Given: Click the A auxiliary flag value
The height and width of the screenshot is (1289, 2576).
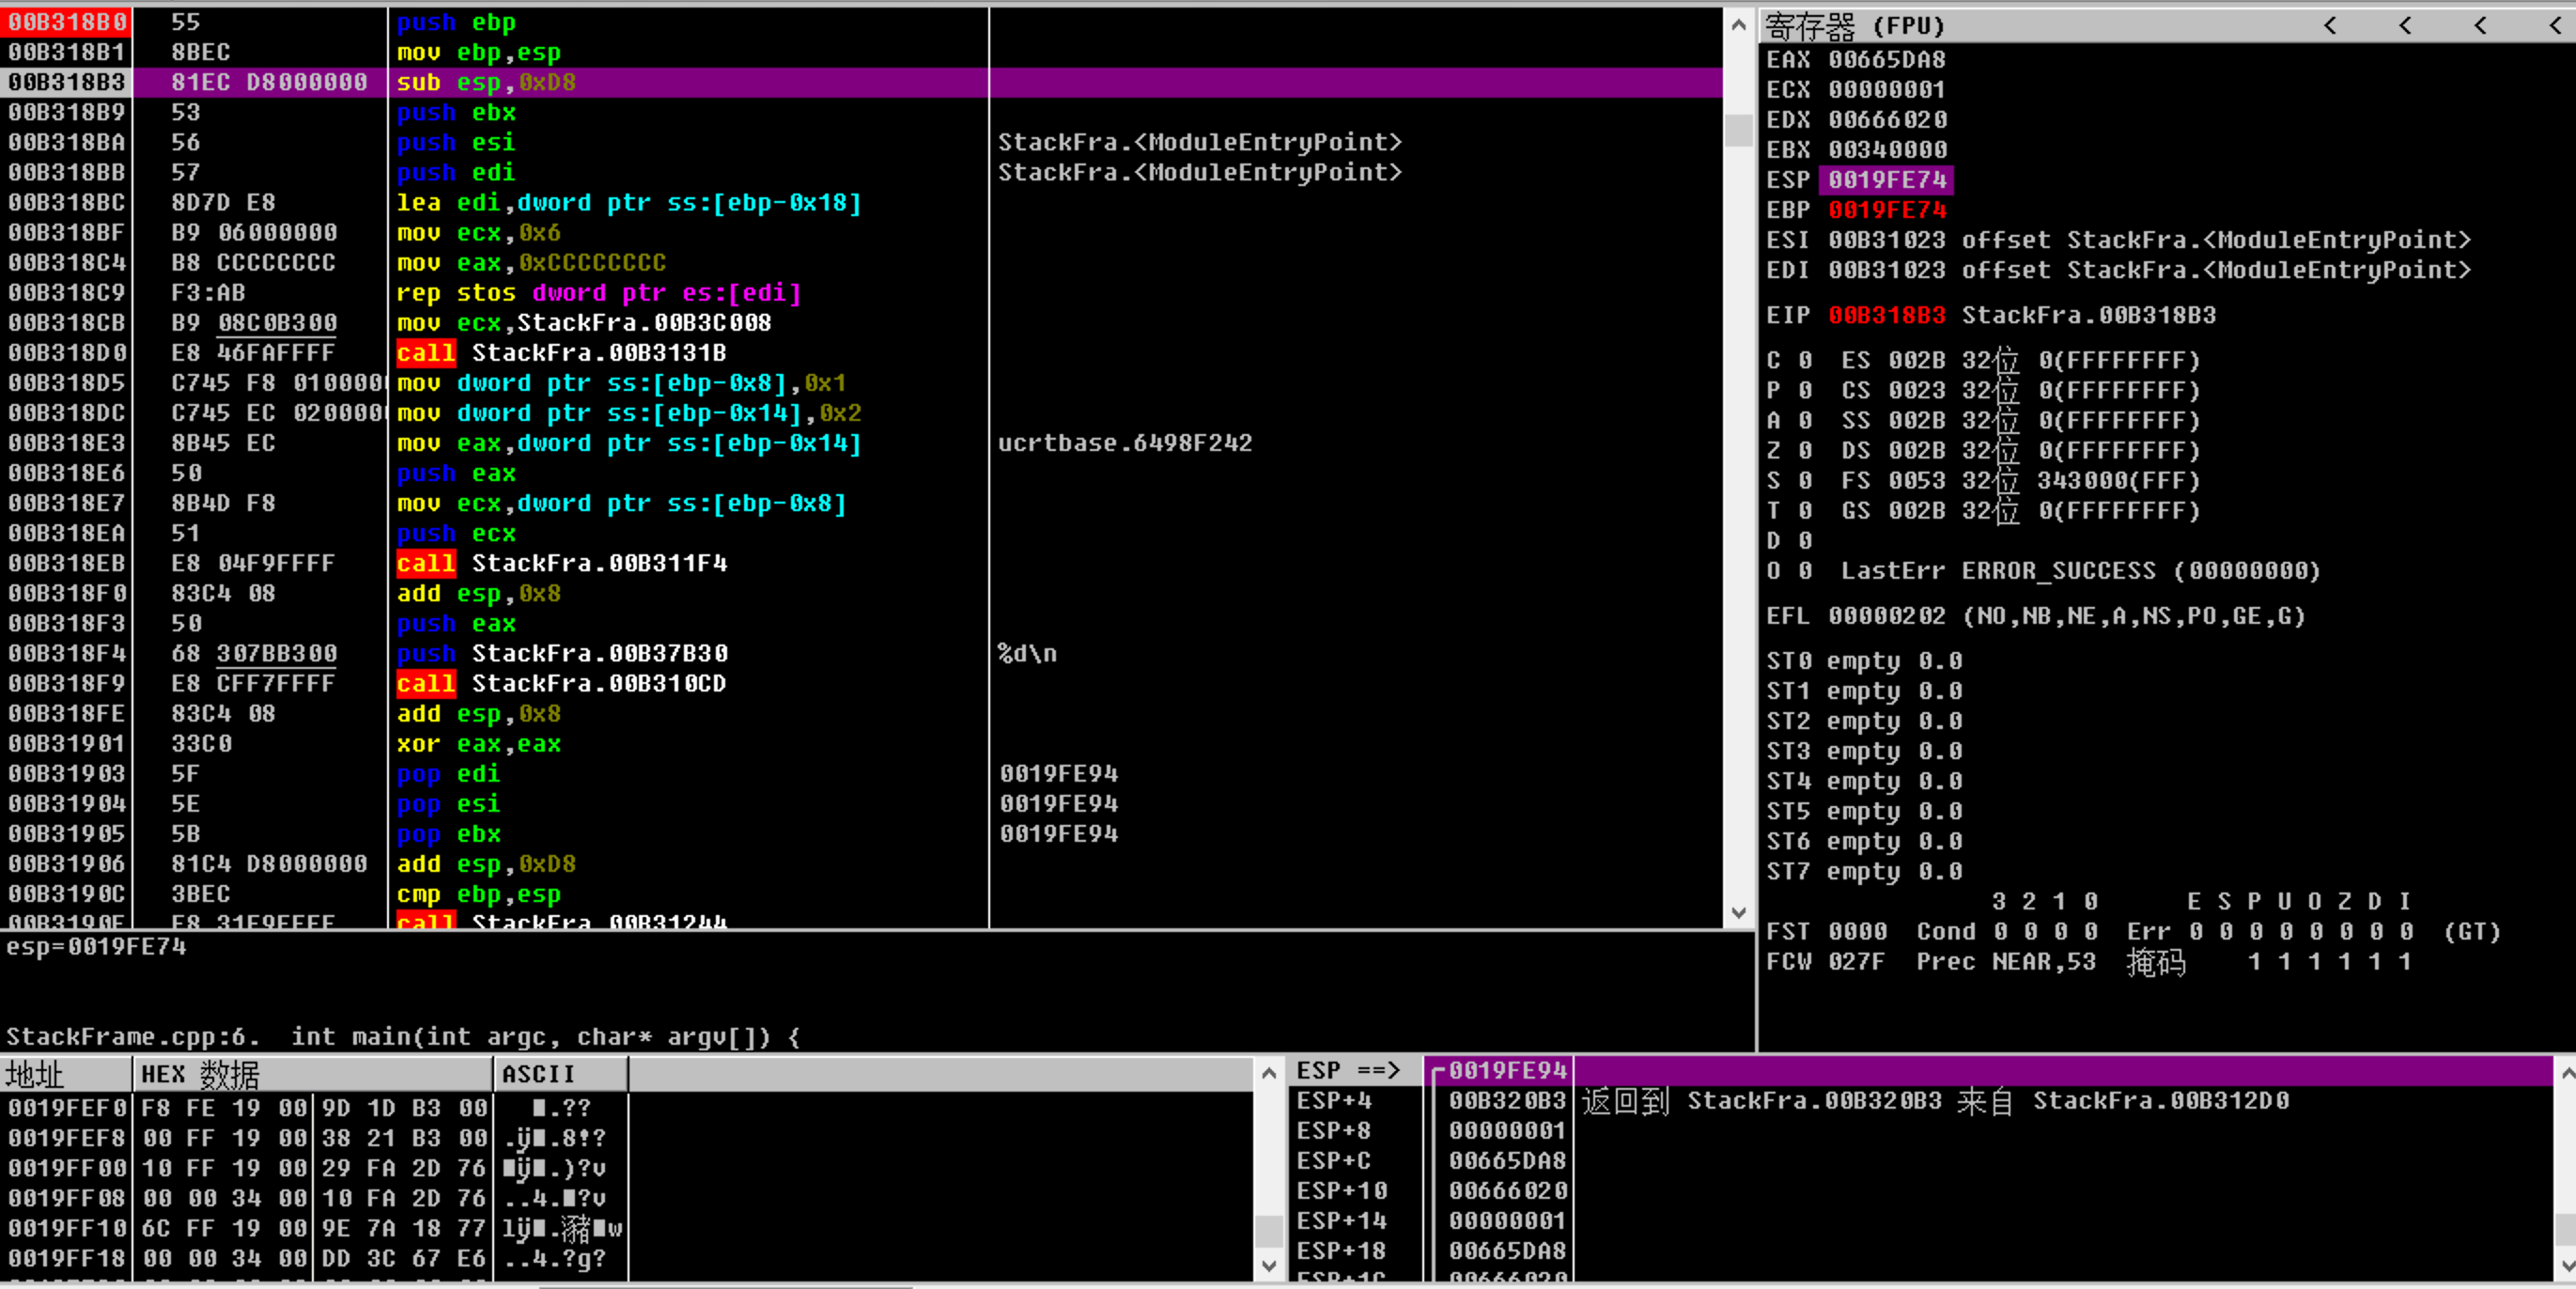Looking at the screenshot, I should pos(1805,420).
